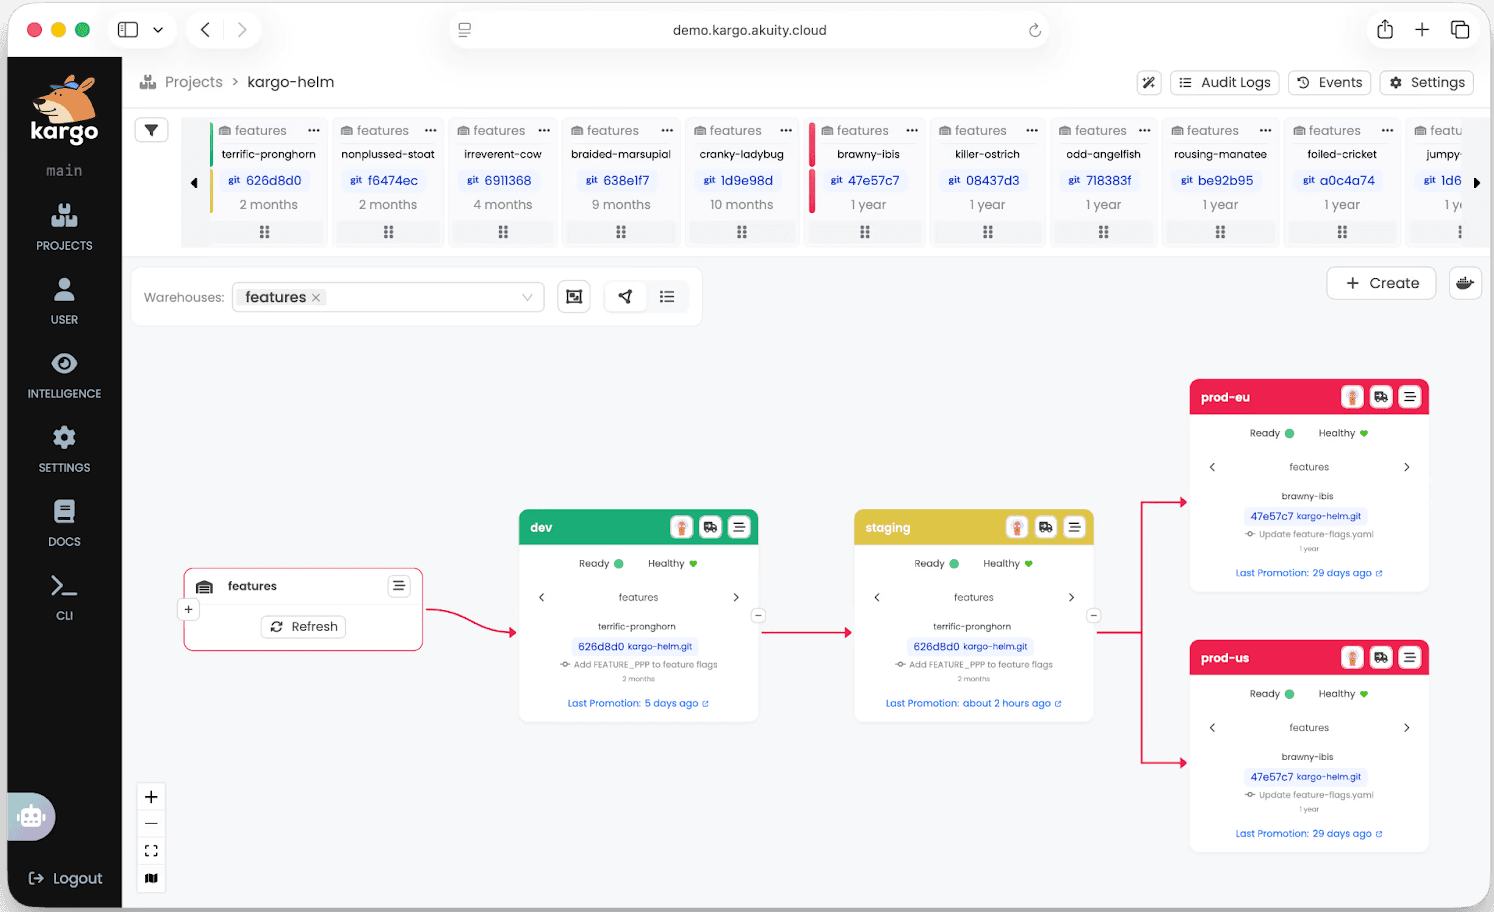Fit the graph view to screen
Viewport: 1494px width, 912px height.
click(x=151, y=851)
